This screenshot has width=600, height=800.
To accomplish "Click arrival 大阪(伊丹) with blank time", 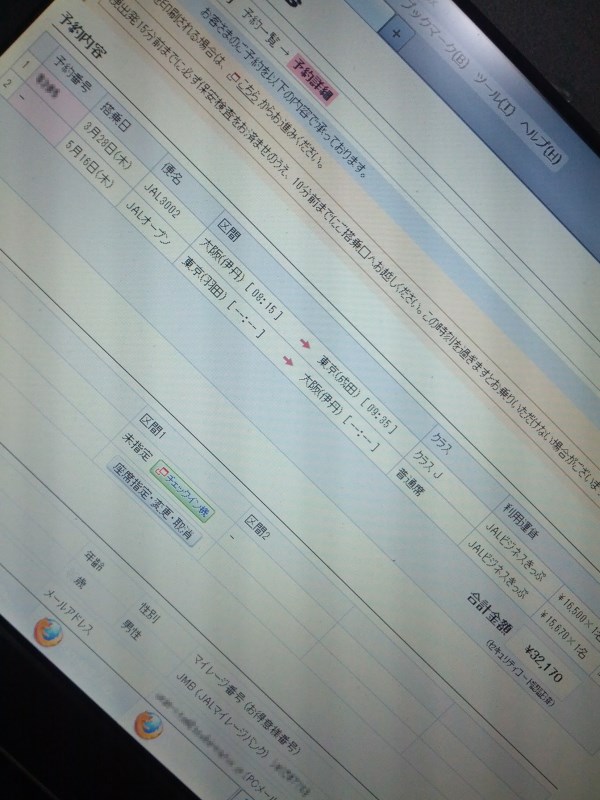I will click(339, 413).
